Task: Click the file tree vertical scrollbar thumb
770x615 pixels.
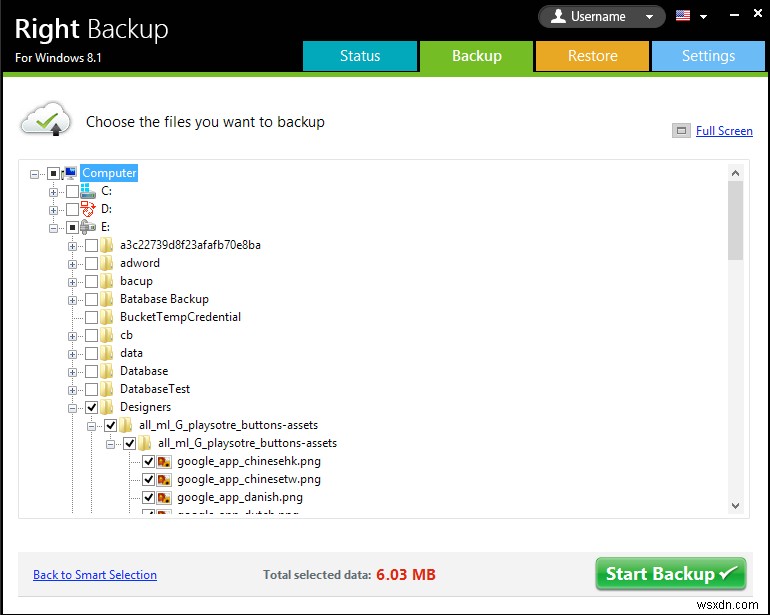Action: click(x=735, y=220)
